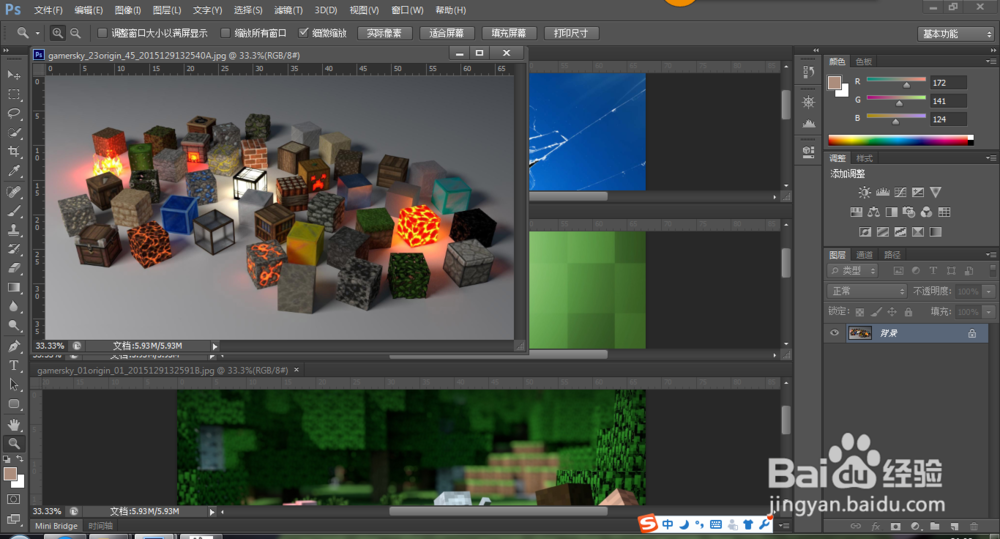Open the Layers panel flyout menu
This screenshot has width=1000, height=539.
pyautogui.click(x=990, y=255)
